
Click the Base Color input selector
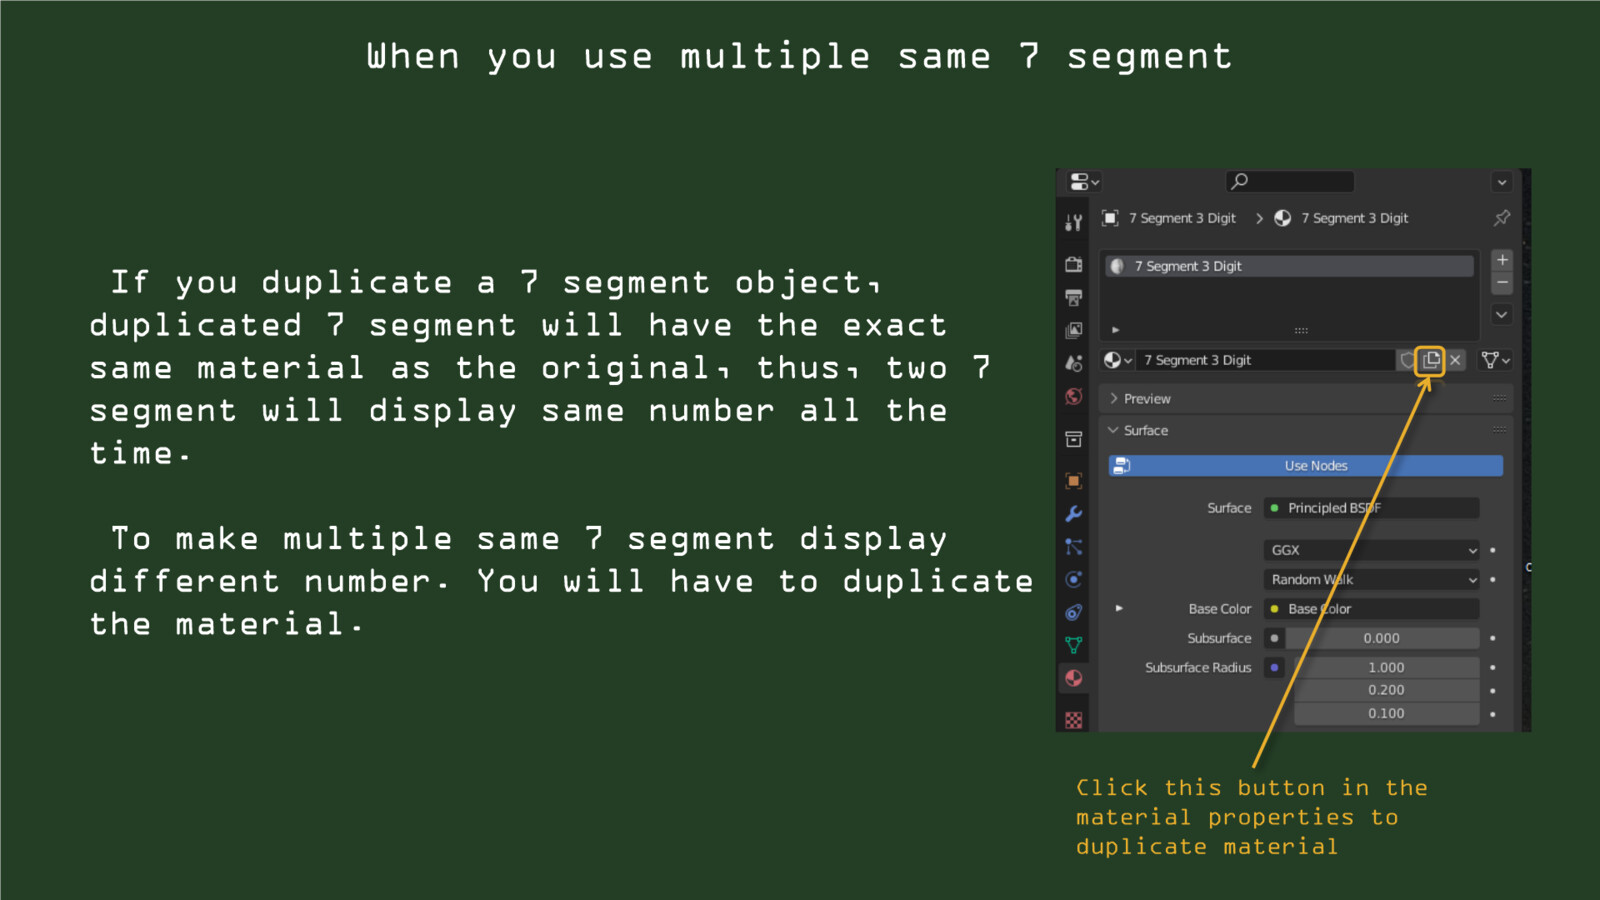(1371, 609)
